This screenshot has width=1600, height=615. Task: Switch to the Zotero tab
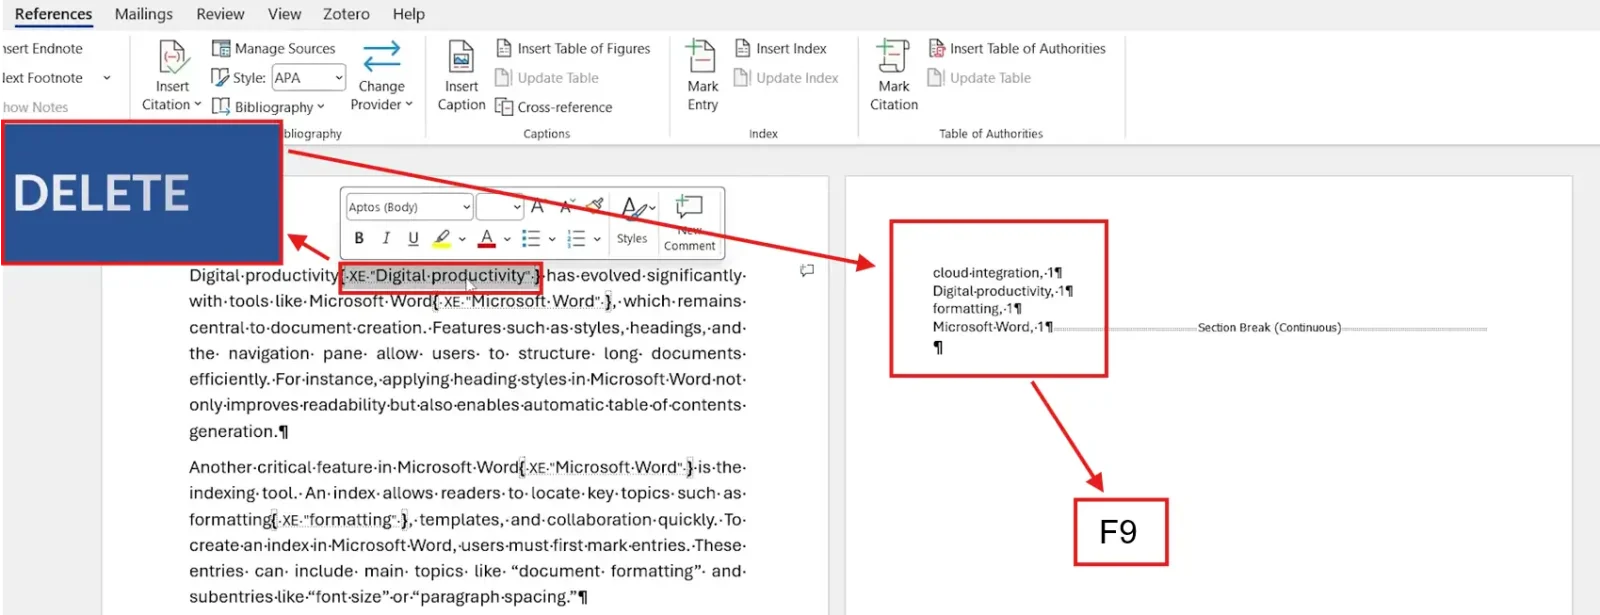(346, 14)
